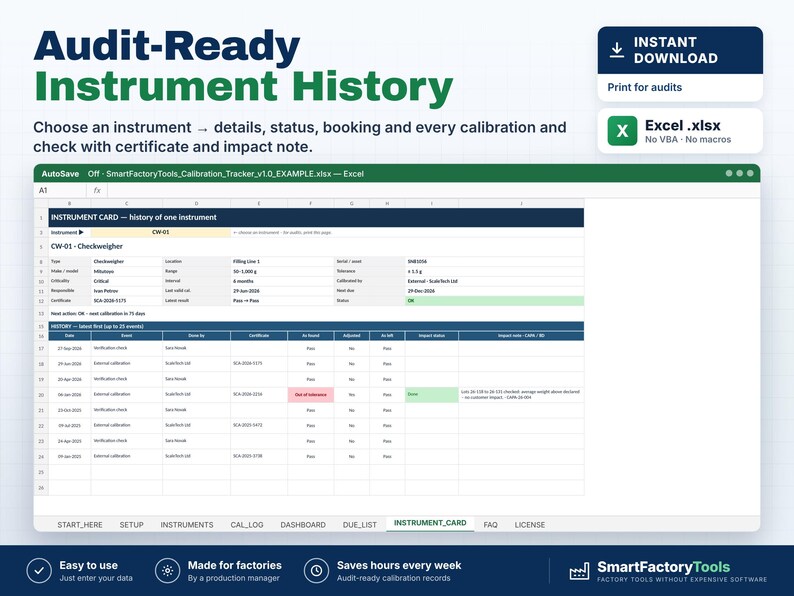Switch to the INSTRUMENTS sheet tab

coord(187,525)
